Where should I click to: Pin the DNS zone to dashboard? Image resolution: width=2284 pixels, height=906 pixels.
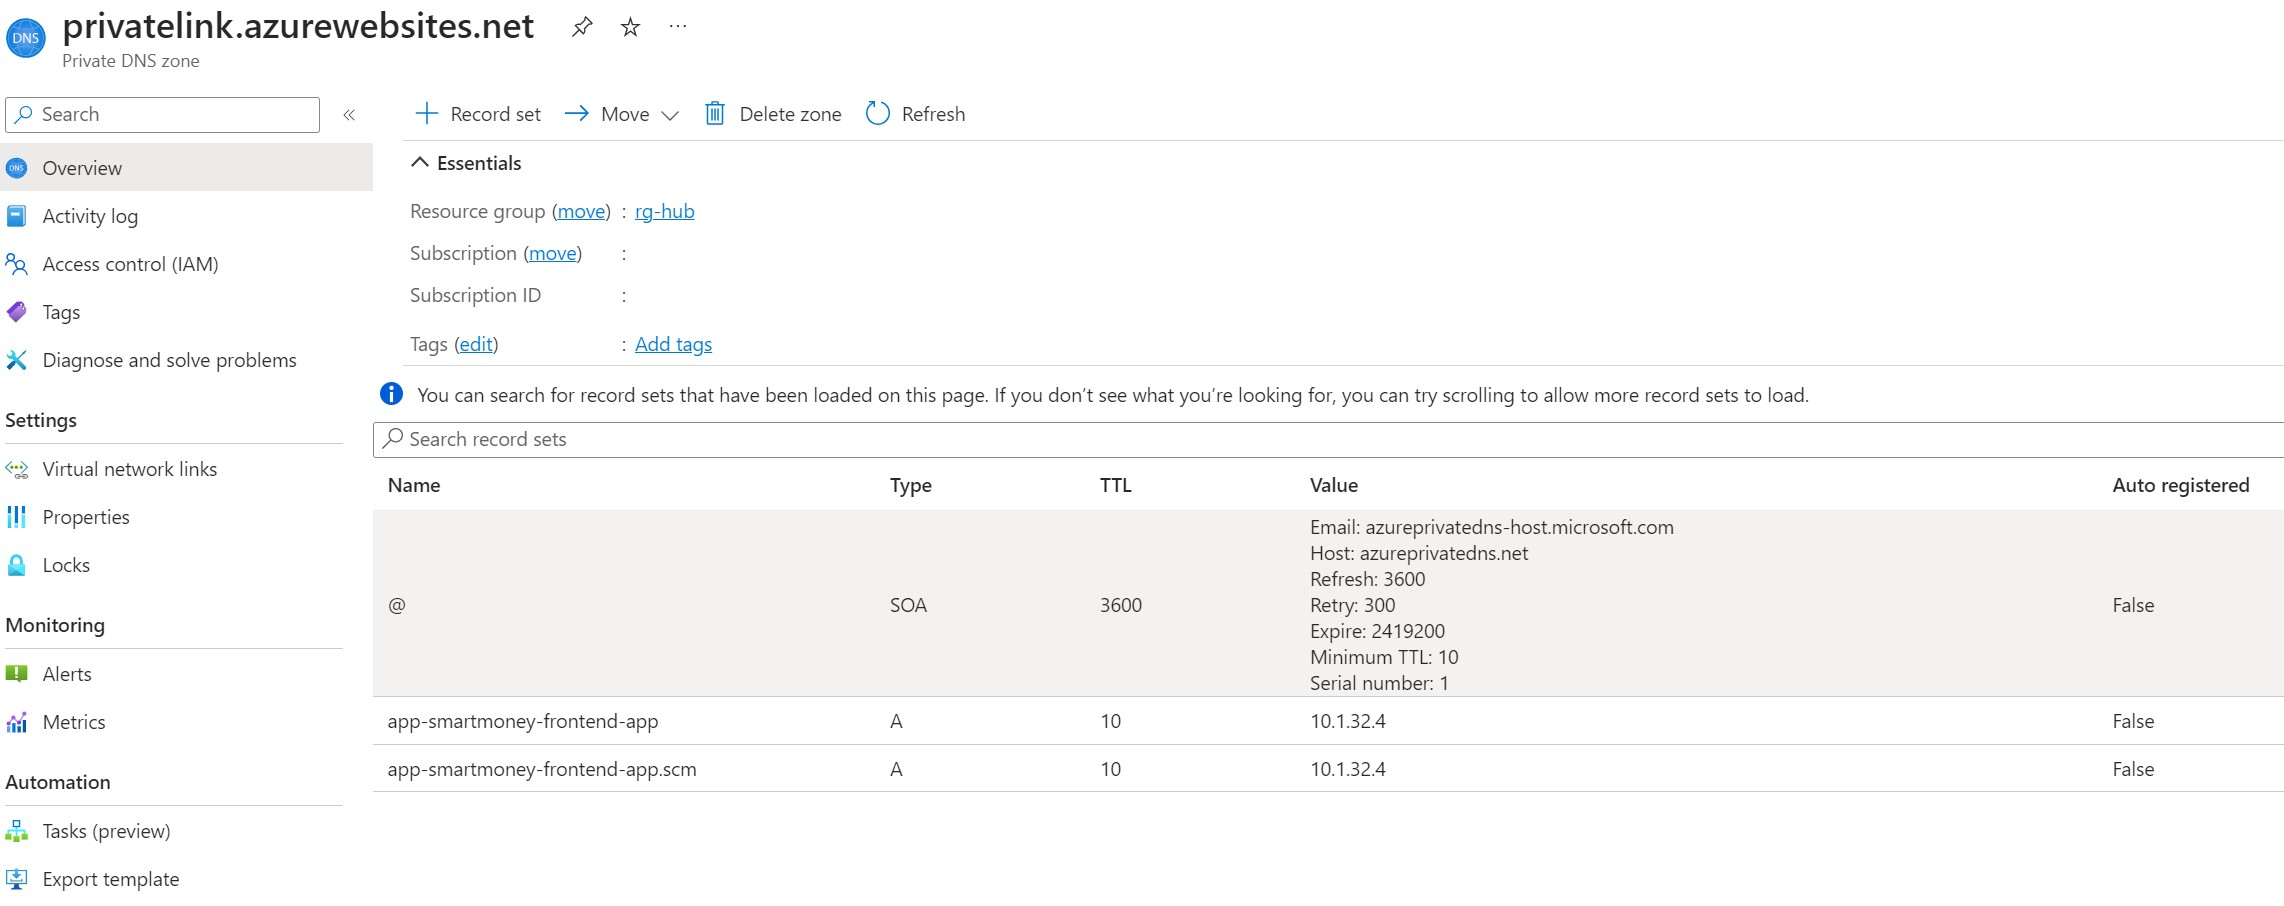tap(582, 27)
